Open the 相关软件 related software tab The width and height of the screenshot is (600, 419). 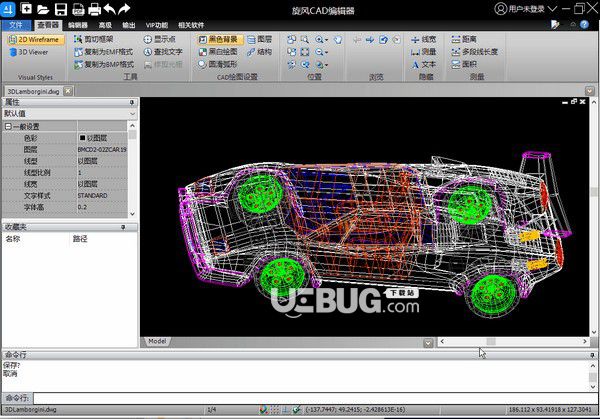coord(191,25)
